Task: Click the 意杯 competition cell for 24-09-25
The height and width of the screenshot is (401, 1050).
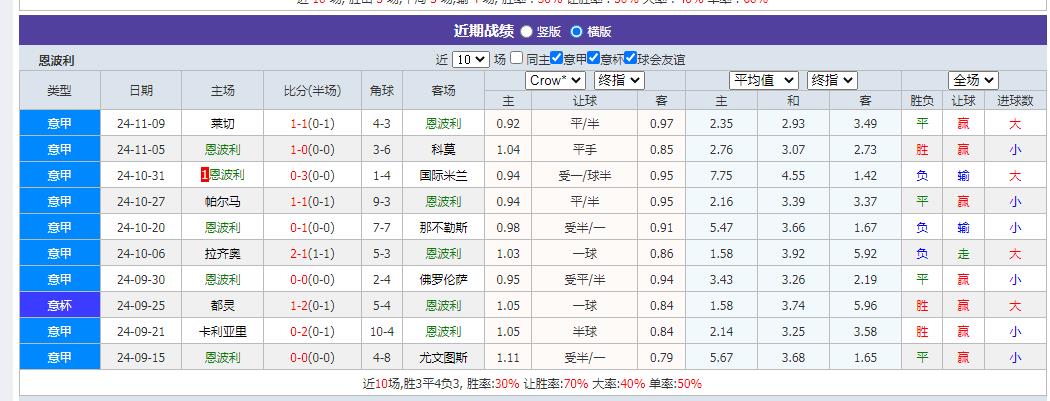Action: pos(60,305)
